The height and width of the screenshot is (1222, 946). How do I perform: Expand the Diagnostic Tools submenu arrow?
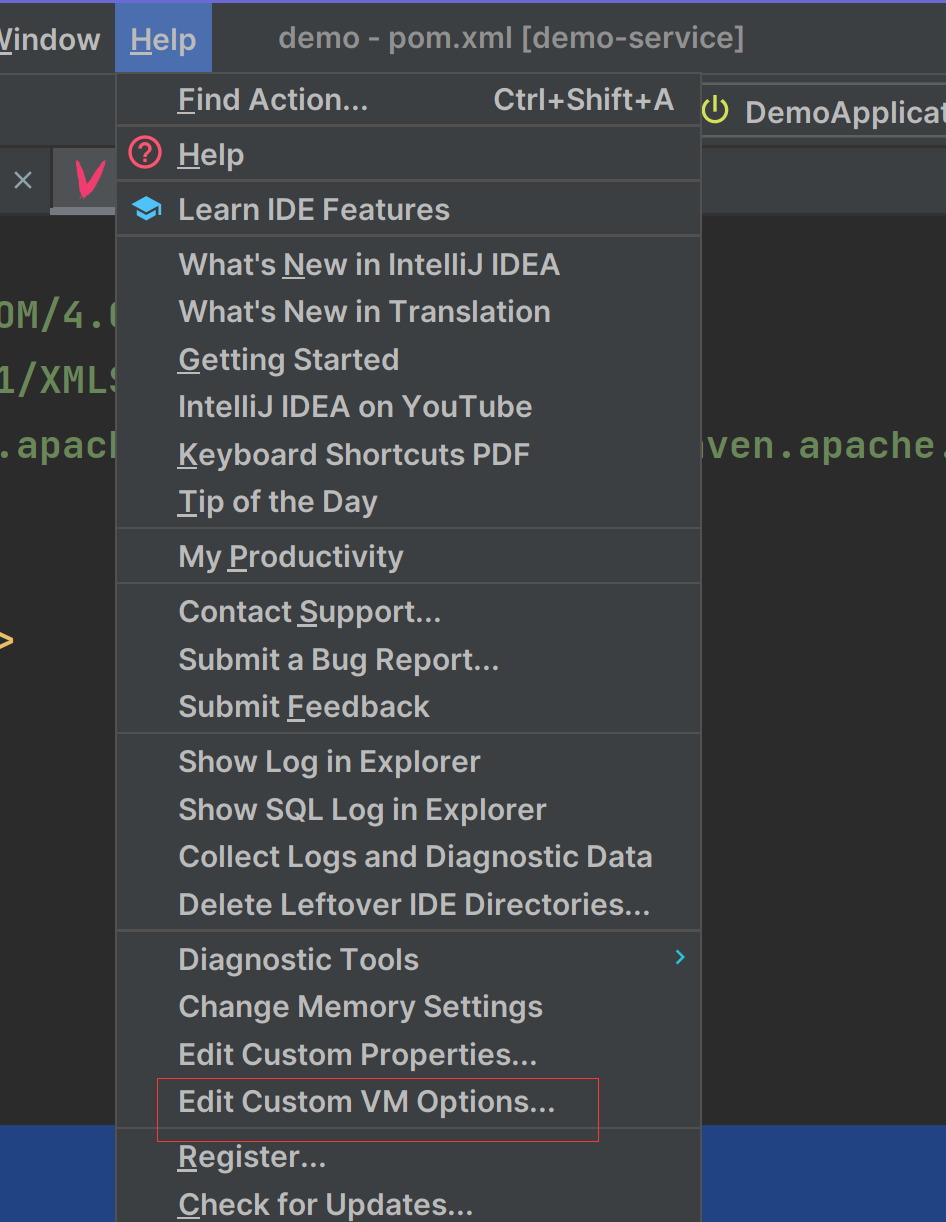coord(680,958)
